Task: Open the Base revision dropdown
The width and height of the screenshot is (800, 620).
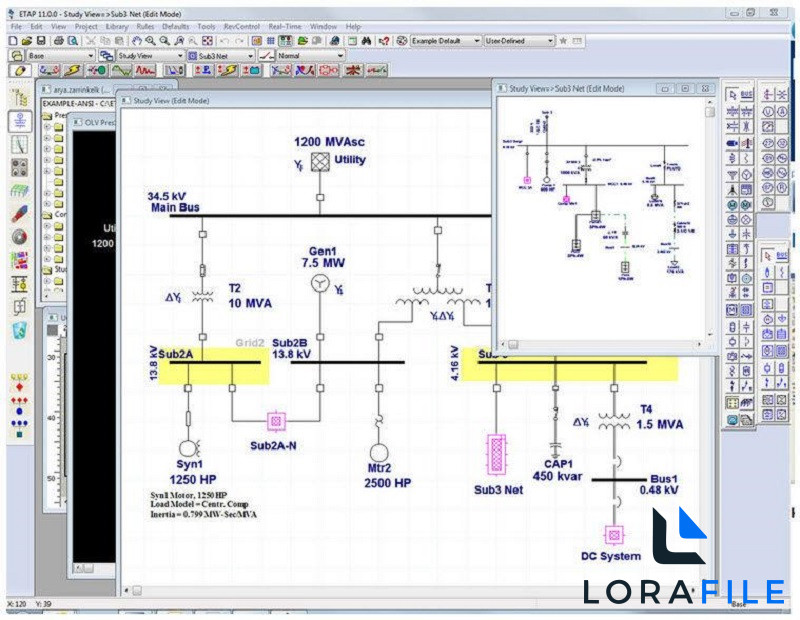Action: click(61, 55)
